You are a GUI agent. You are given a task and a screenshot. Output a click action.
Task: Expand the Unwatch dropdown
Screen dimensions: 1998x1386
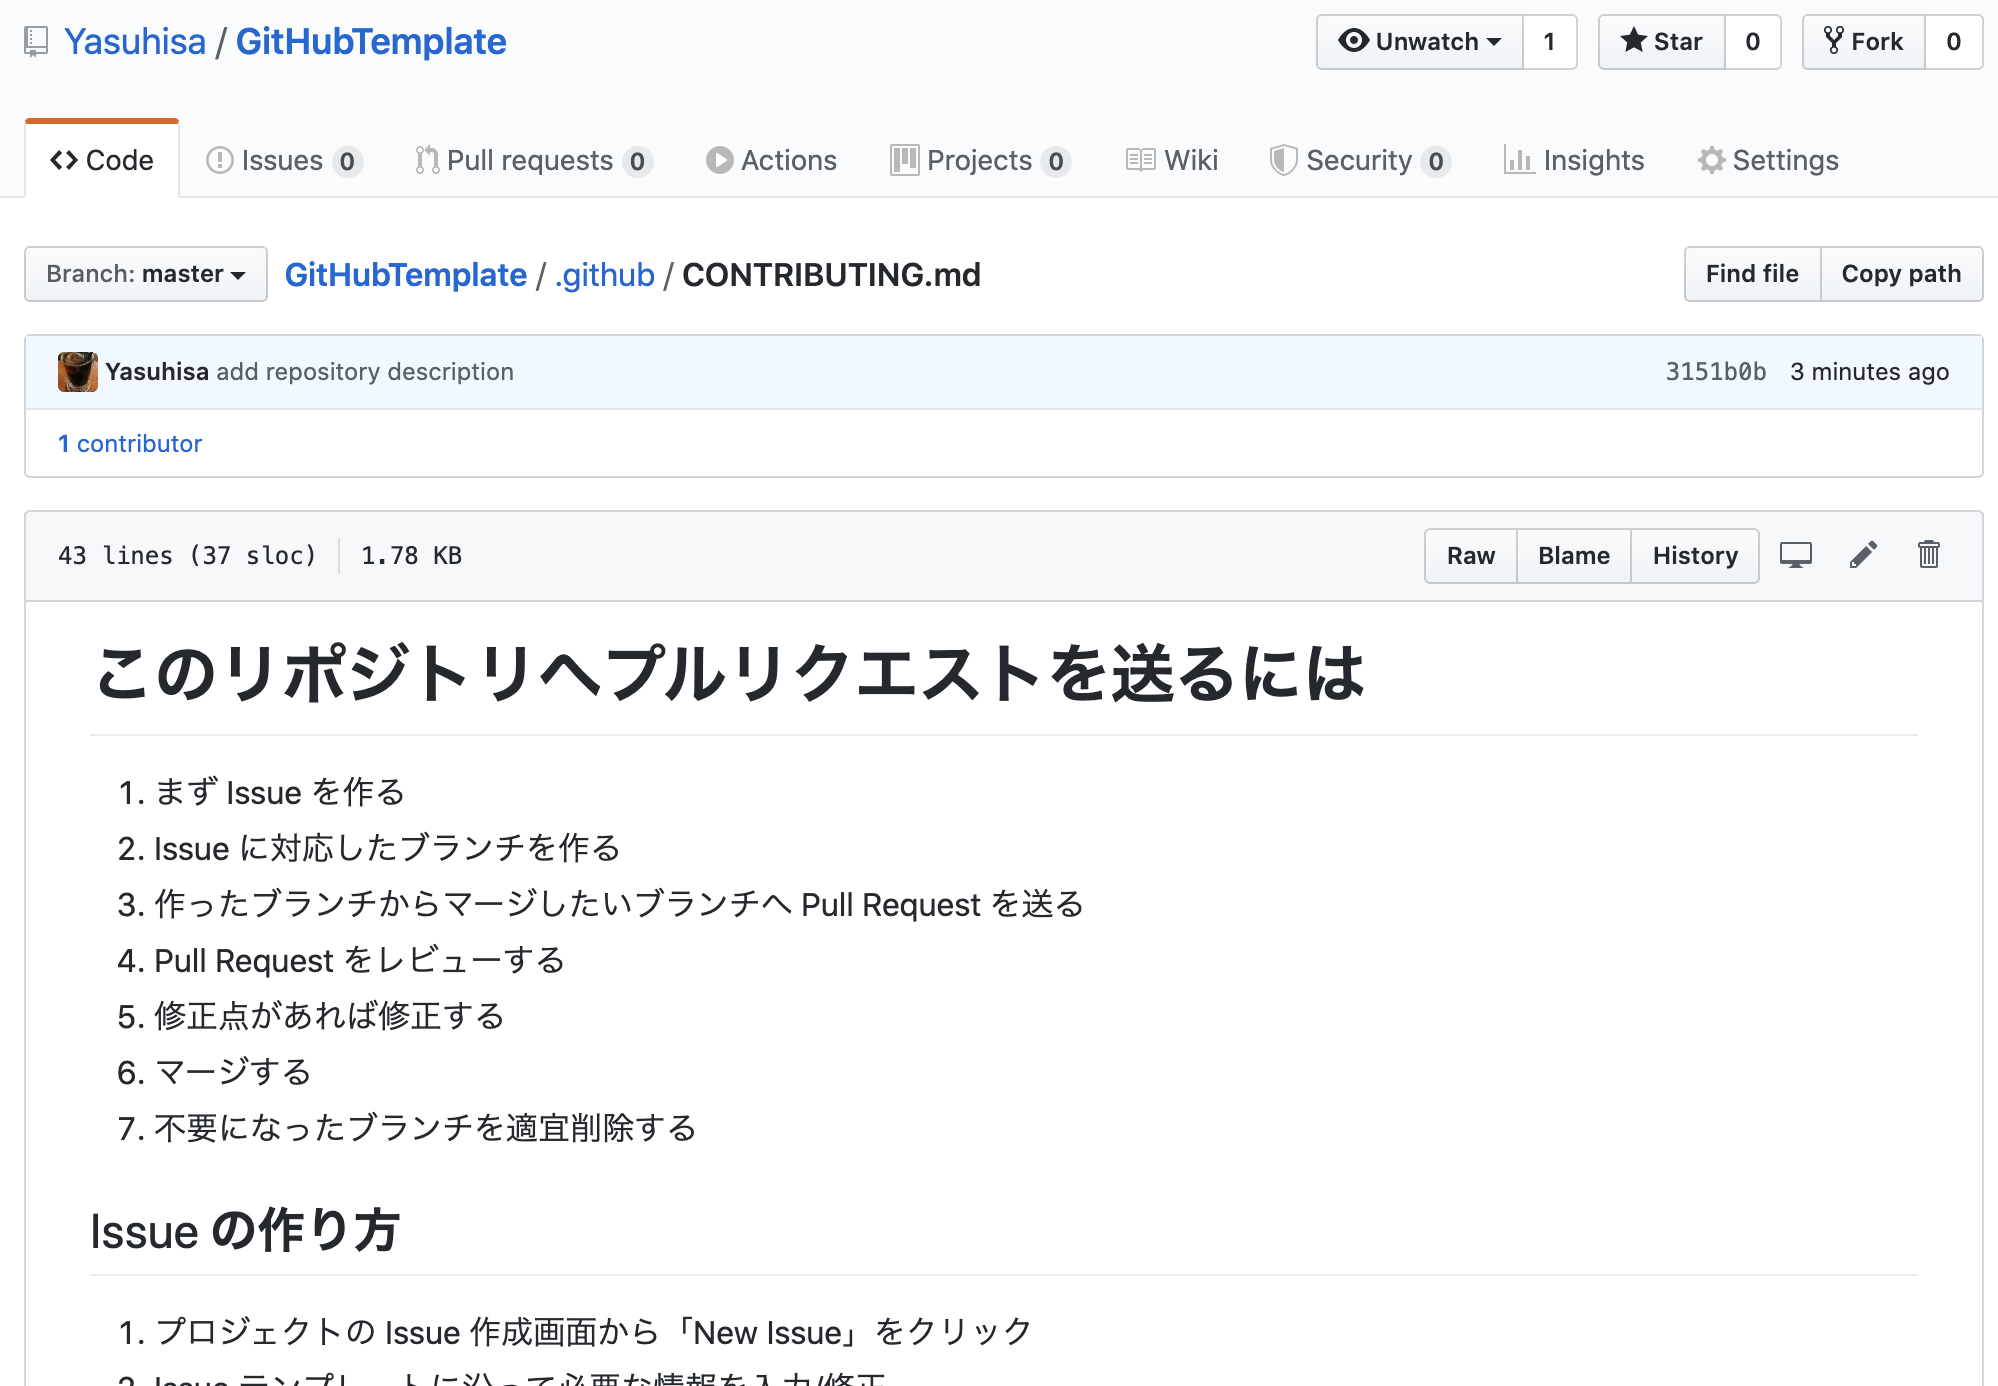pyautogui.click(x=1420, y=42)
